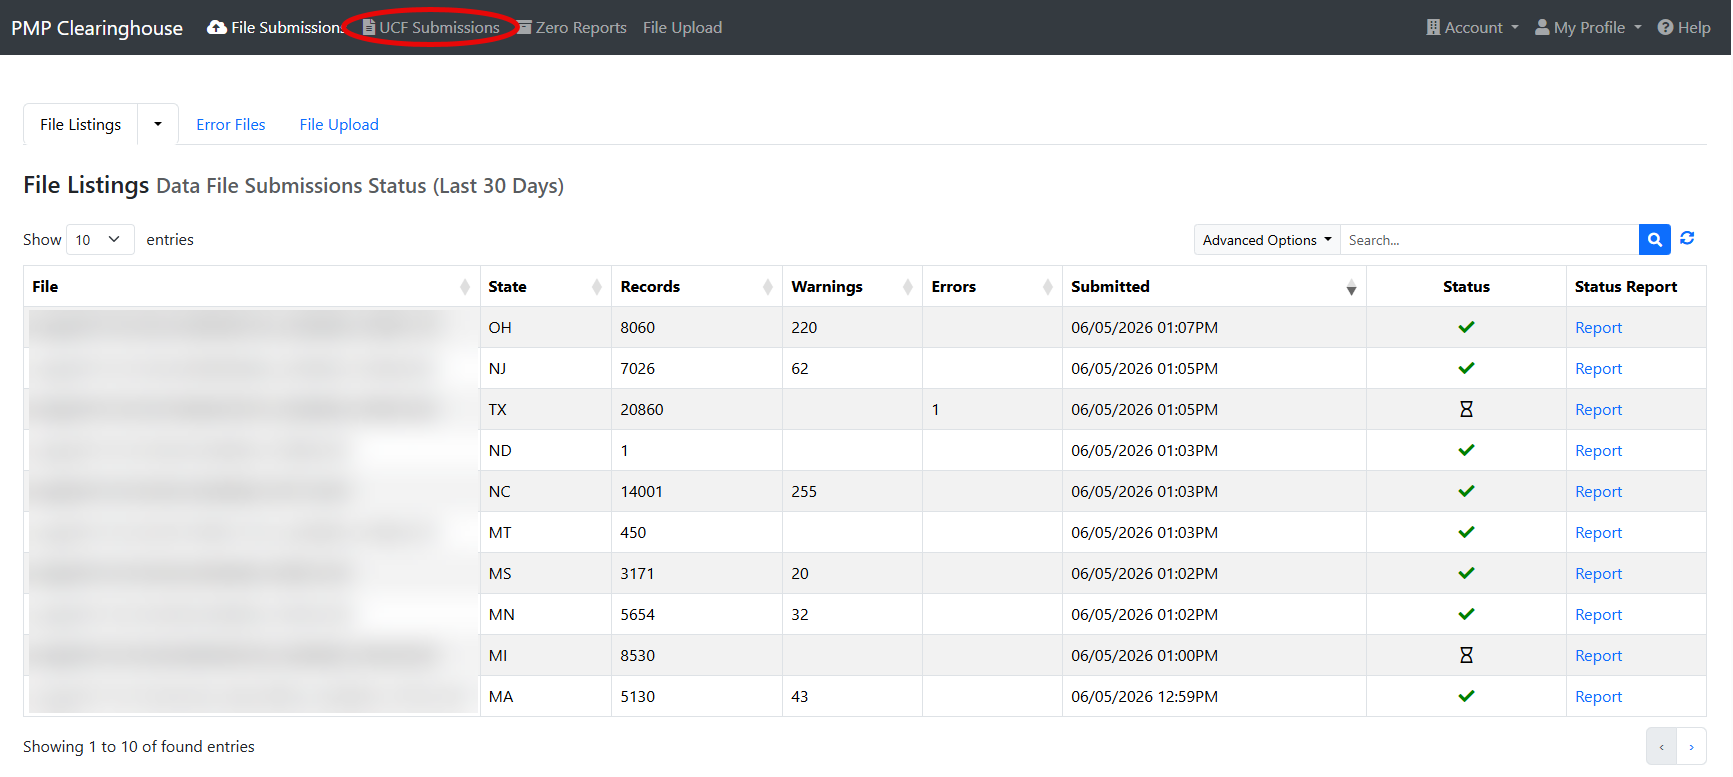Sort by Submitted column arrow
1733x777 pixels.
[x=1351, y=287]
